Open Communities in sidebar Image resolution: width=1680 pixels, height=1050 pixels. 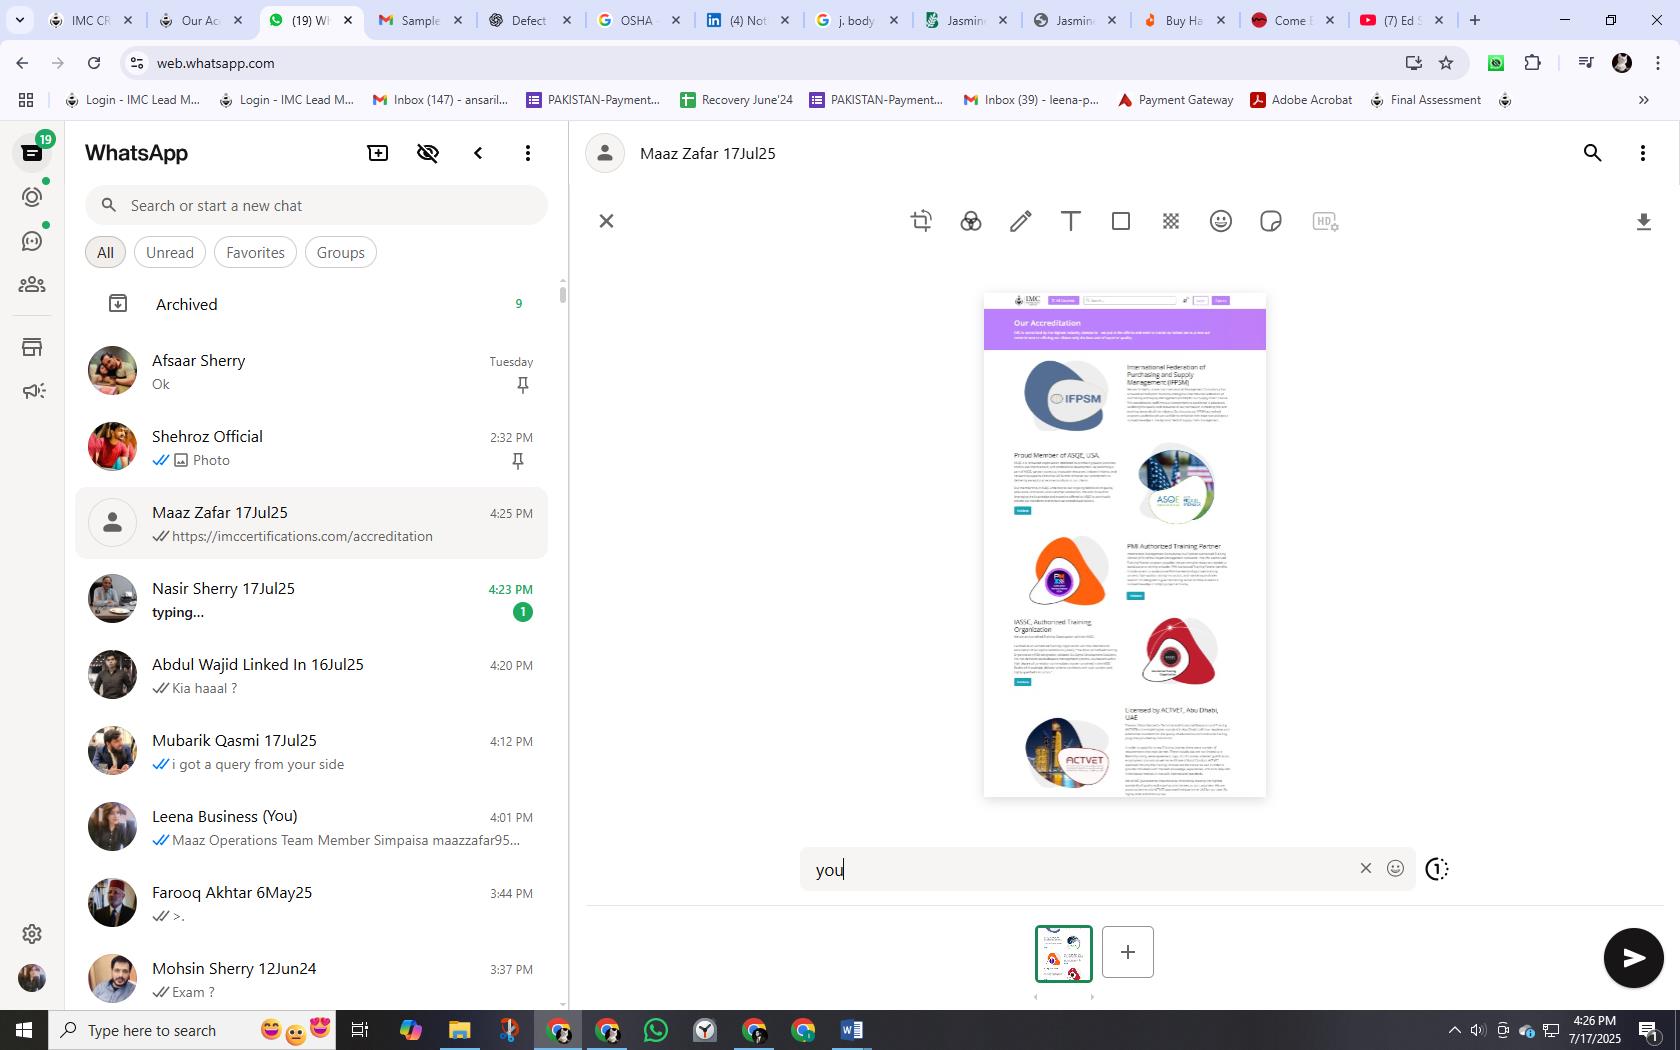click(x=32, y=285)
